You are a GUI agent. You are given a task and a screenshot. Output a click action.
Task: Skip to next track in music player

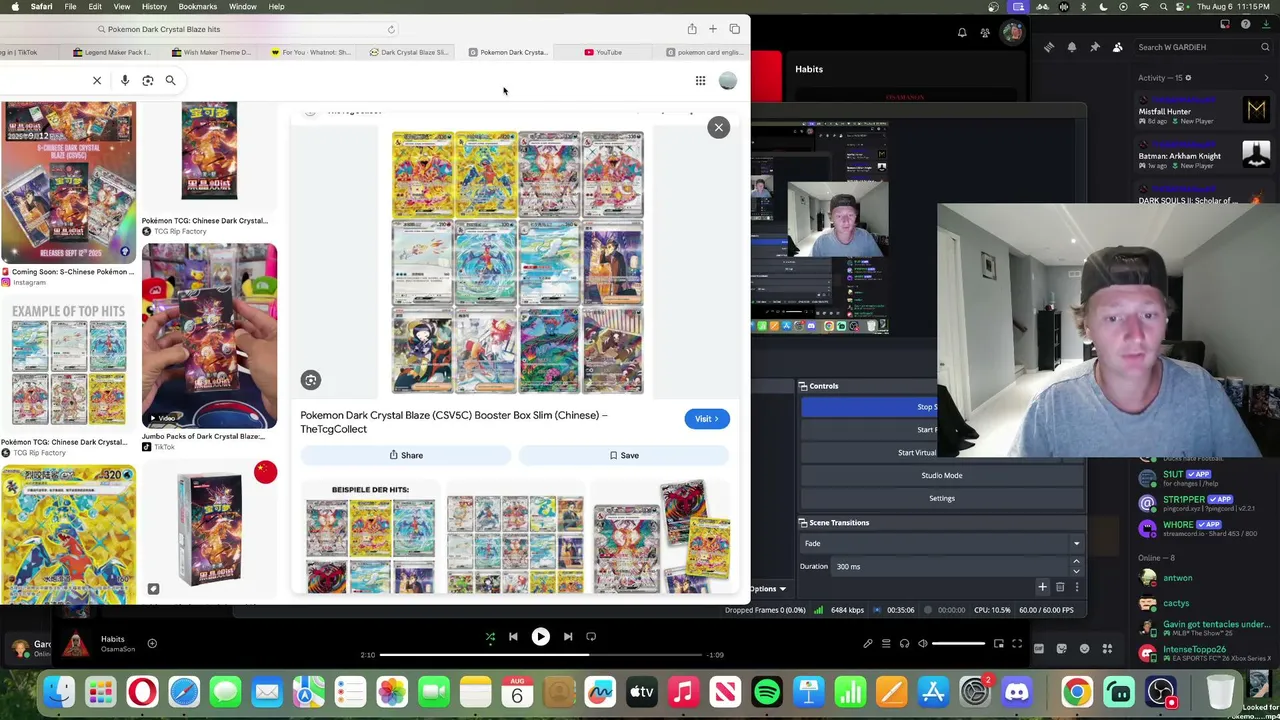click(x=567, y=637)
